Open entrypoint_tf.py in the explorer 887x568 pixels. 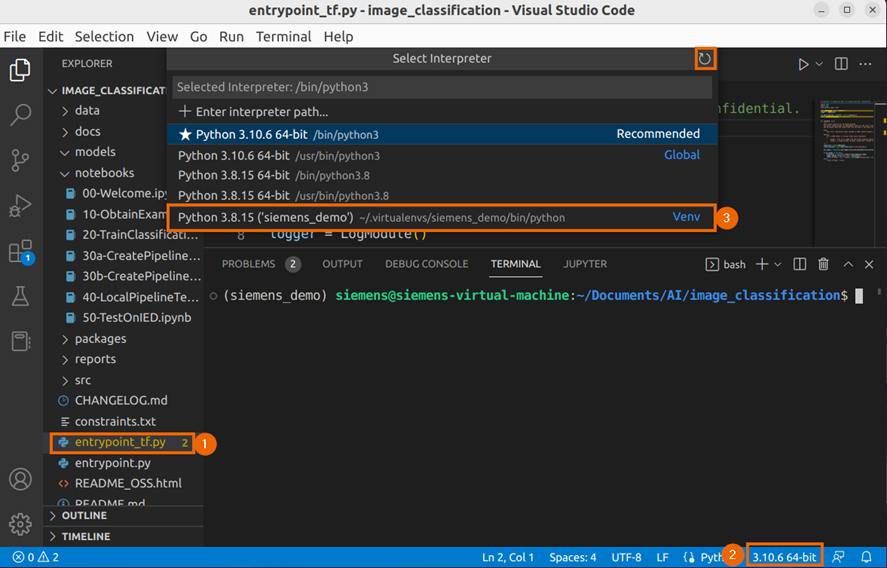pyautogui.click(x=119, y=442)
